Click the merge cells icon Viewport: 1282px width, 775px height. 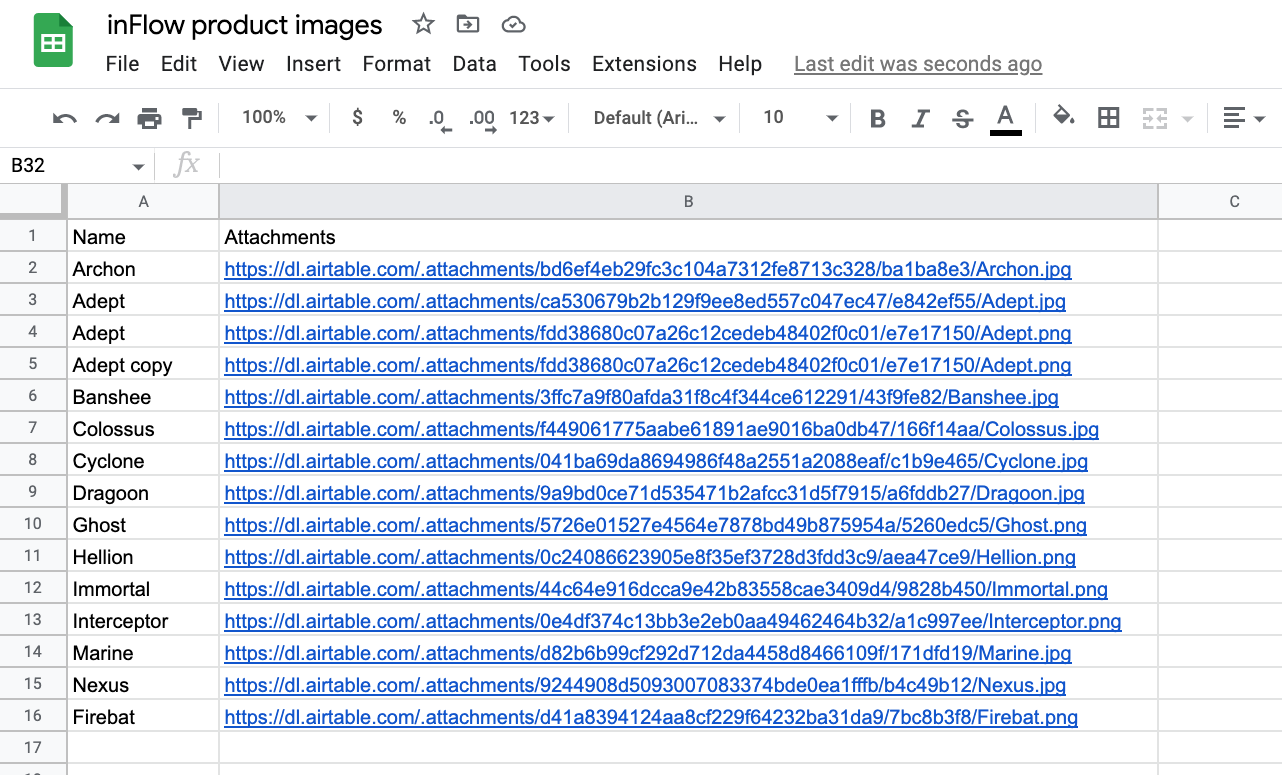pyautogui.click(x=1155, y=119)
